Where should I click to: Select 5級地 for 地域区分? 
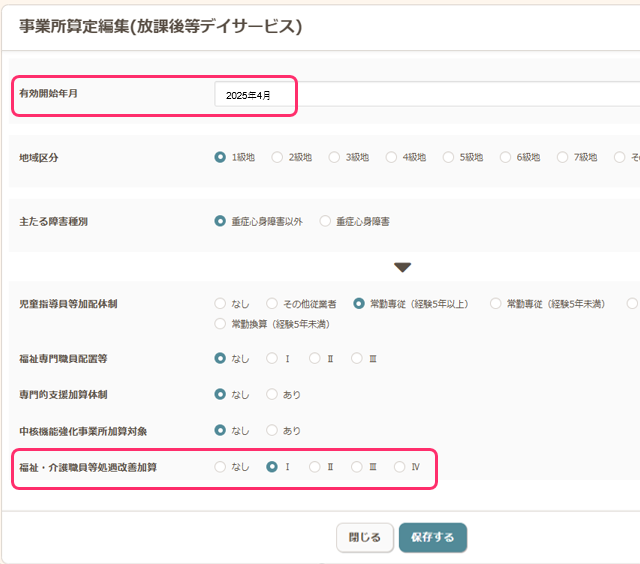pyautogui.click(x=448, y=157)
